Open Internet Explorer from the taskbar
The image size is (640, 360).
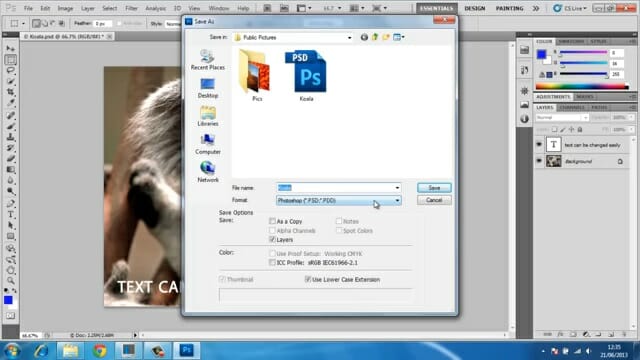coord(41,351)
